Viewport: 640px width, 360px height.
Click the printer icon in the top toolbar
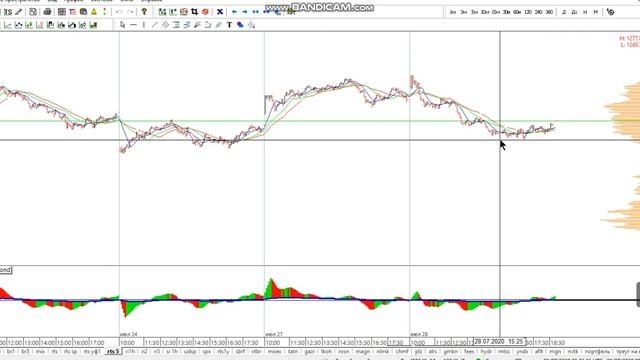47,12
